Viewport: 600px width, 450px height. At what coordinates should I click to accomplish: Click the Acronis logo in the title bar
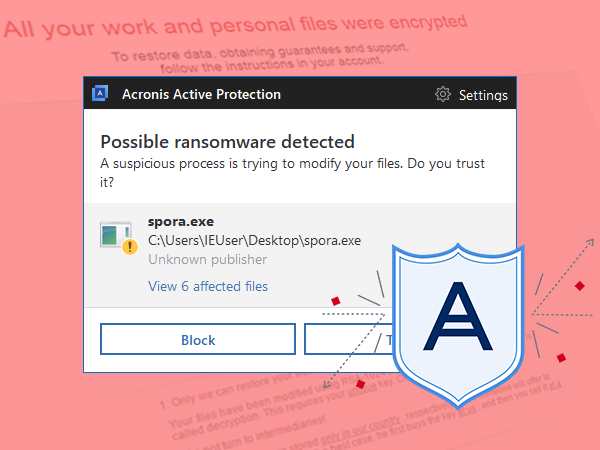click(100, 93)
